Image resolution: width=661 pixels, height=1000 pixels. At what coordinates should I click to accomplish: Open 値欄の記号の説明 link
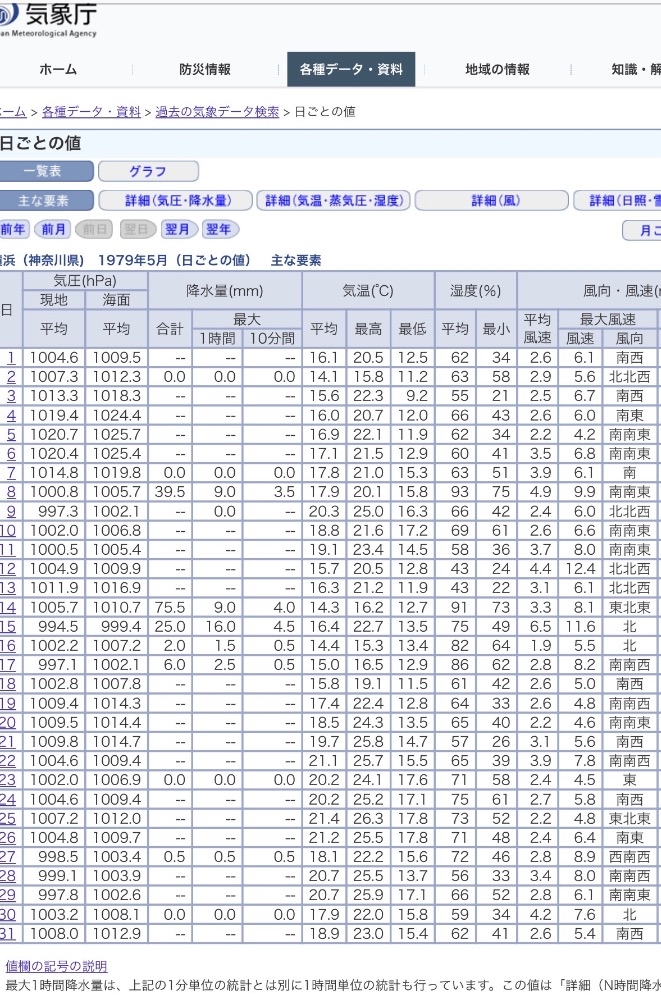tap(56, 966)
